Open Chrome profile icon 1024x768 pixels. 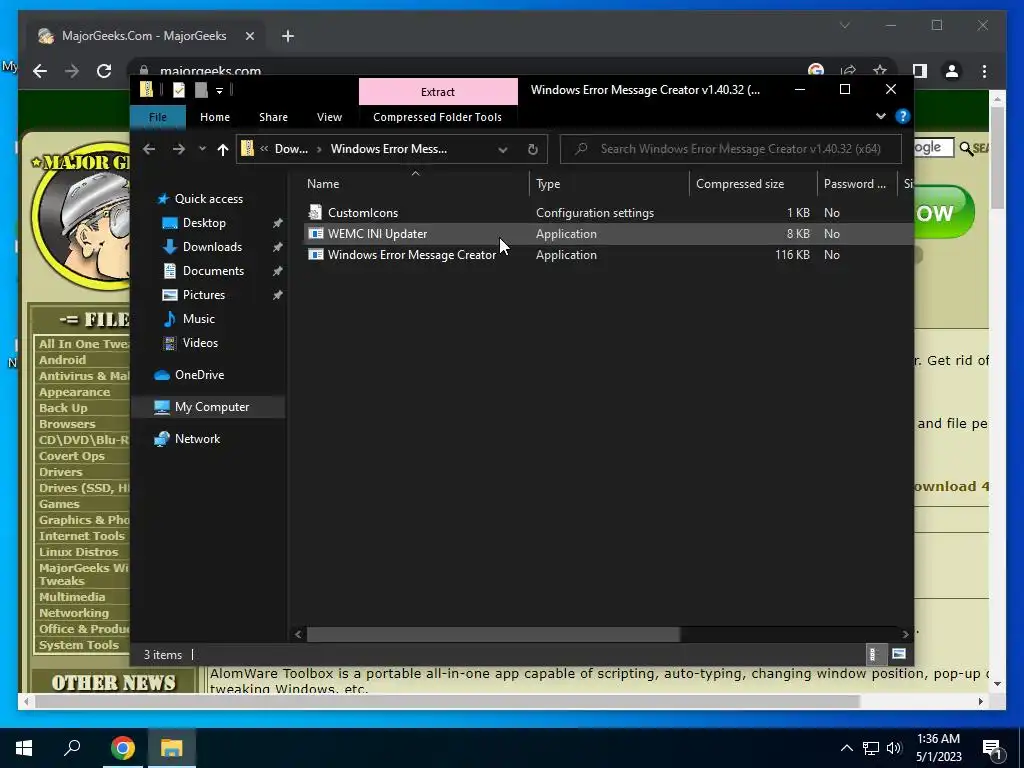tap(952, 71)
